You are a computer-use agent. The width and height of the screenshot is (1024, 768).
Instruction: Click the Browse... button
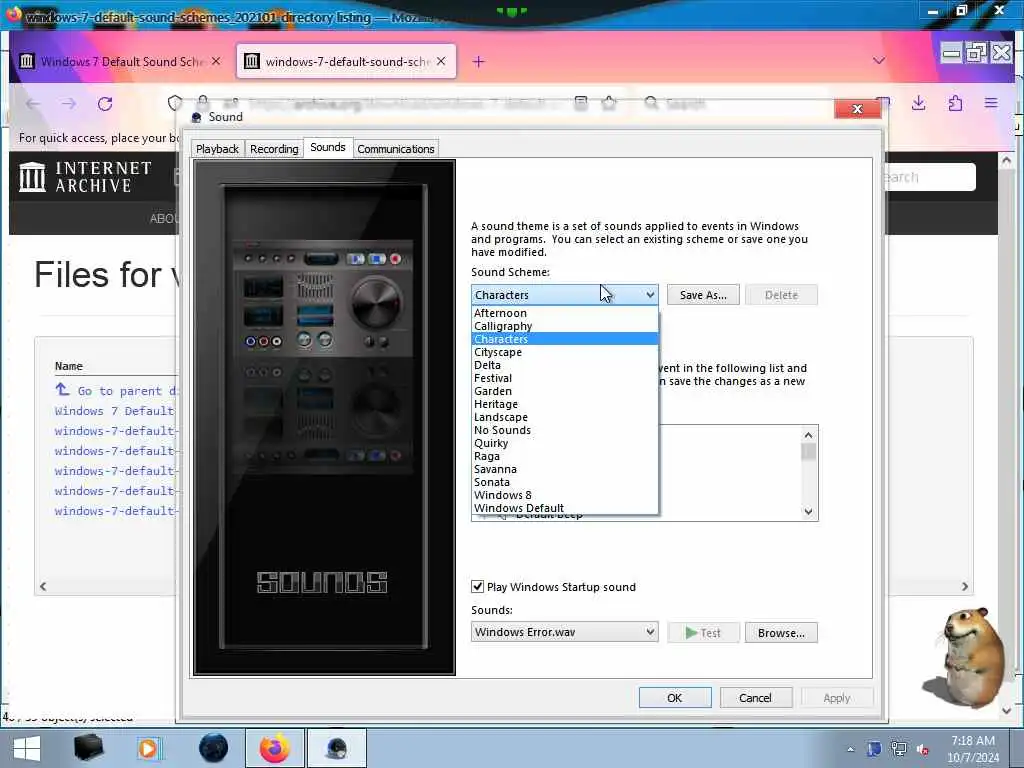click(781, 633)
